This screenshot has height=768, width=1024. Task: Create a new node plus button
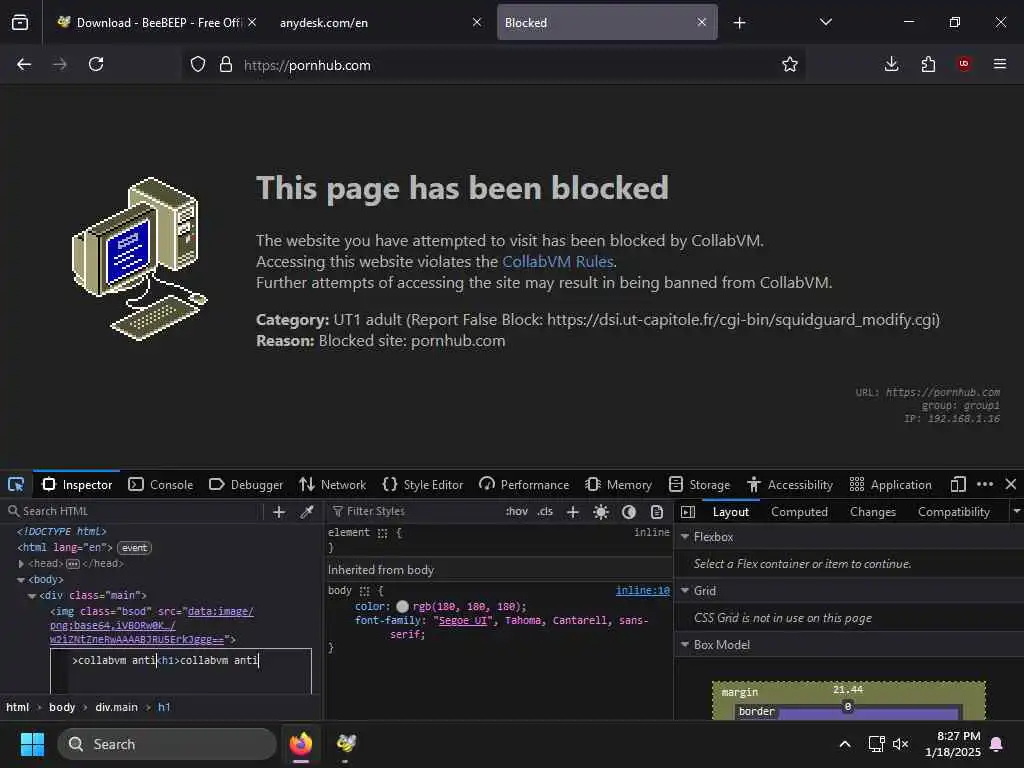pos(279,512)
